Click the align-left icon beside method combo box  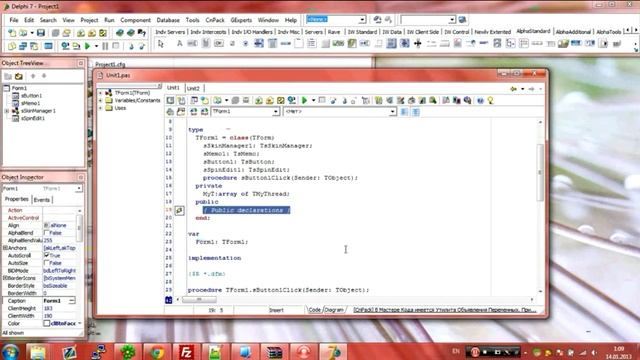click(x=404, y=111)
